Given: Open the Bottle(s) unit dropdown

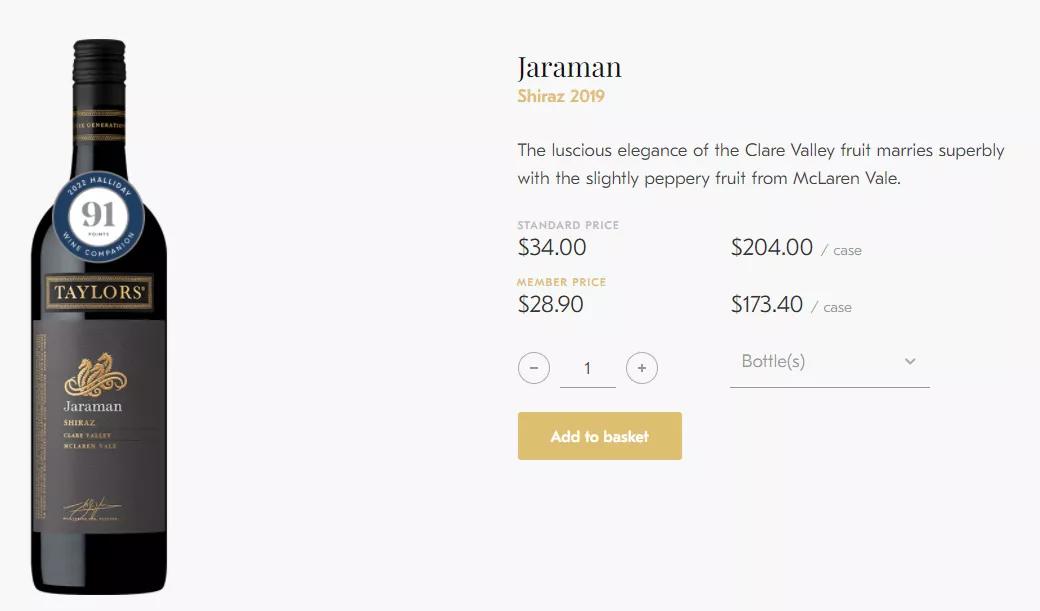Looking at the screenshot, I should 829,362.
